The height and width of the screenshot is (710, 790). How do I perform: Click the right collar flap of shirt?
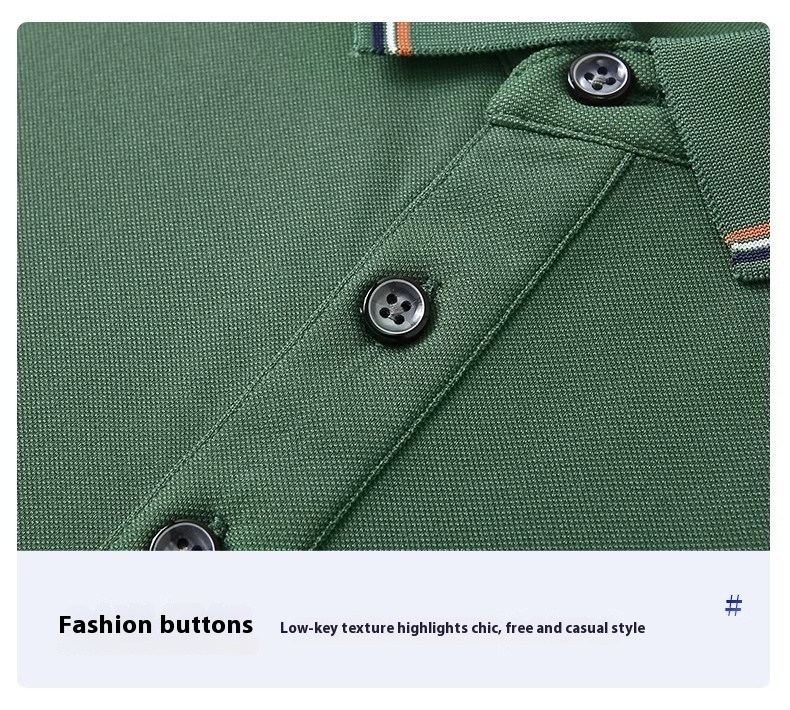point(715,151)
